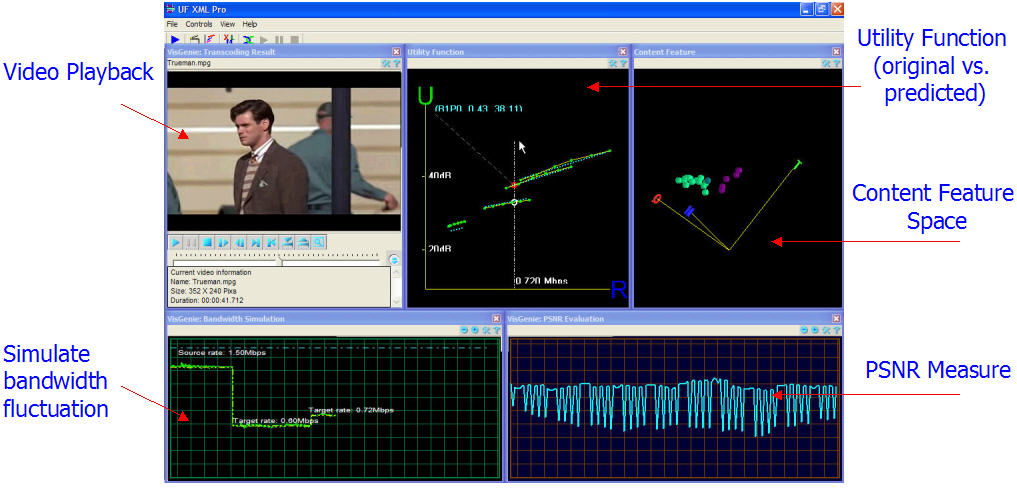Close the PSNR Evaluation panel
This screenshot has height=502, width=1017.
836,318
